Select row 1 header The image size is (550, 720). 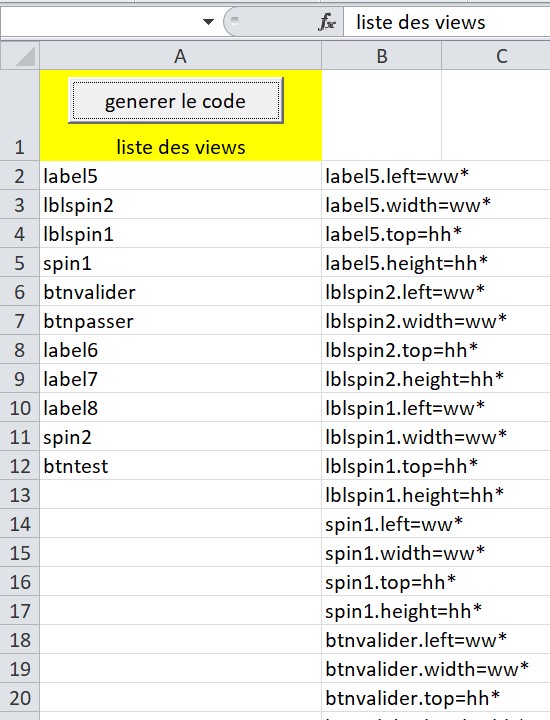click(x=20, y=115)
